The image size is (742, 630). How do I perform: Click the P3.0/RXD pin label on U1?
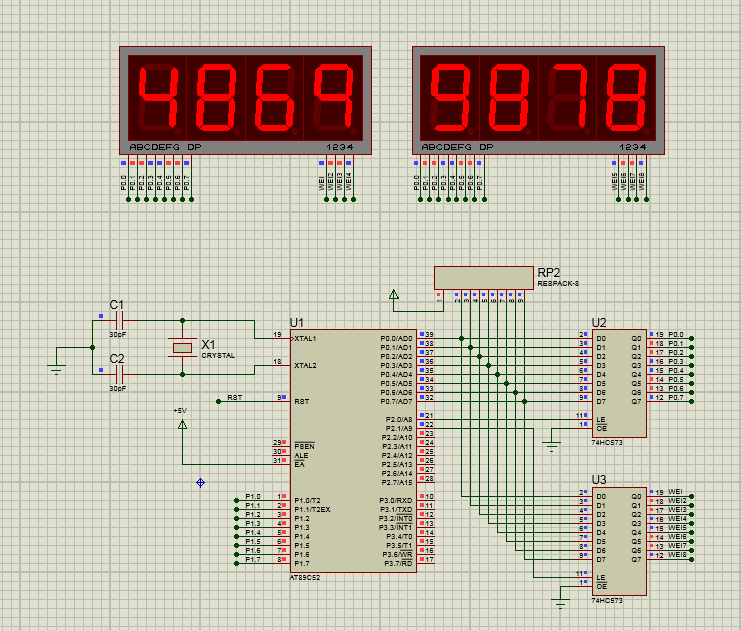coord(396,501)
